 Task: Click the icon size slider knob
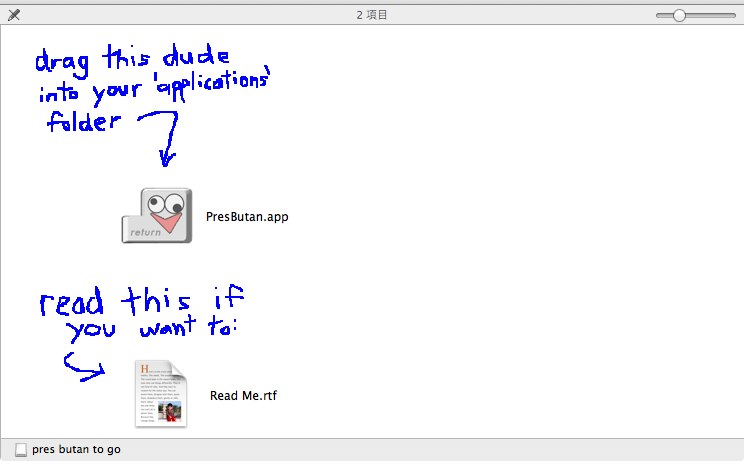680,15
